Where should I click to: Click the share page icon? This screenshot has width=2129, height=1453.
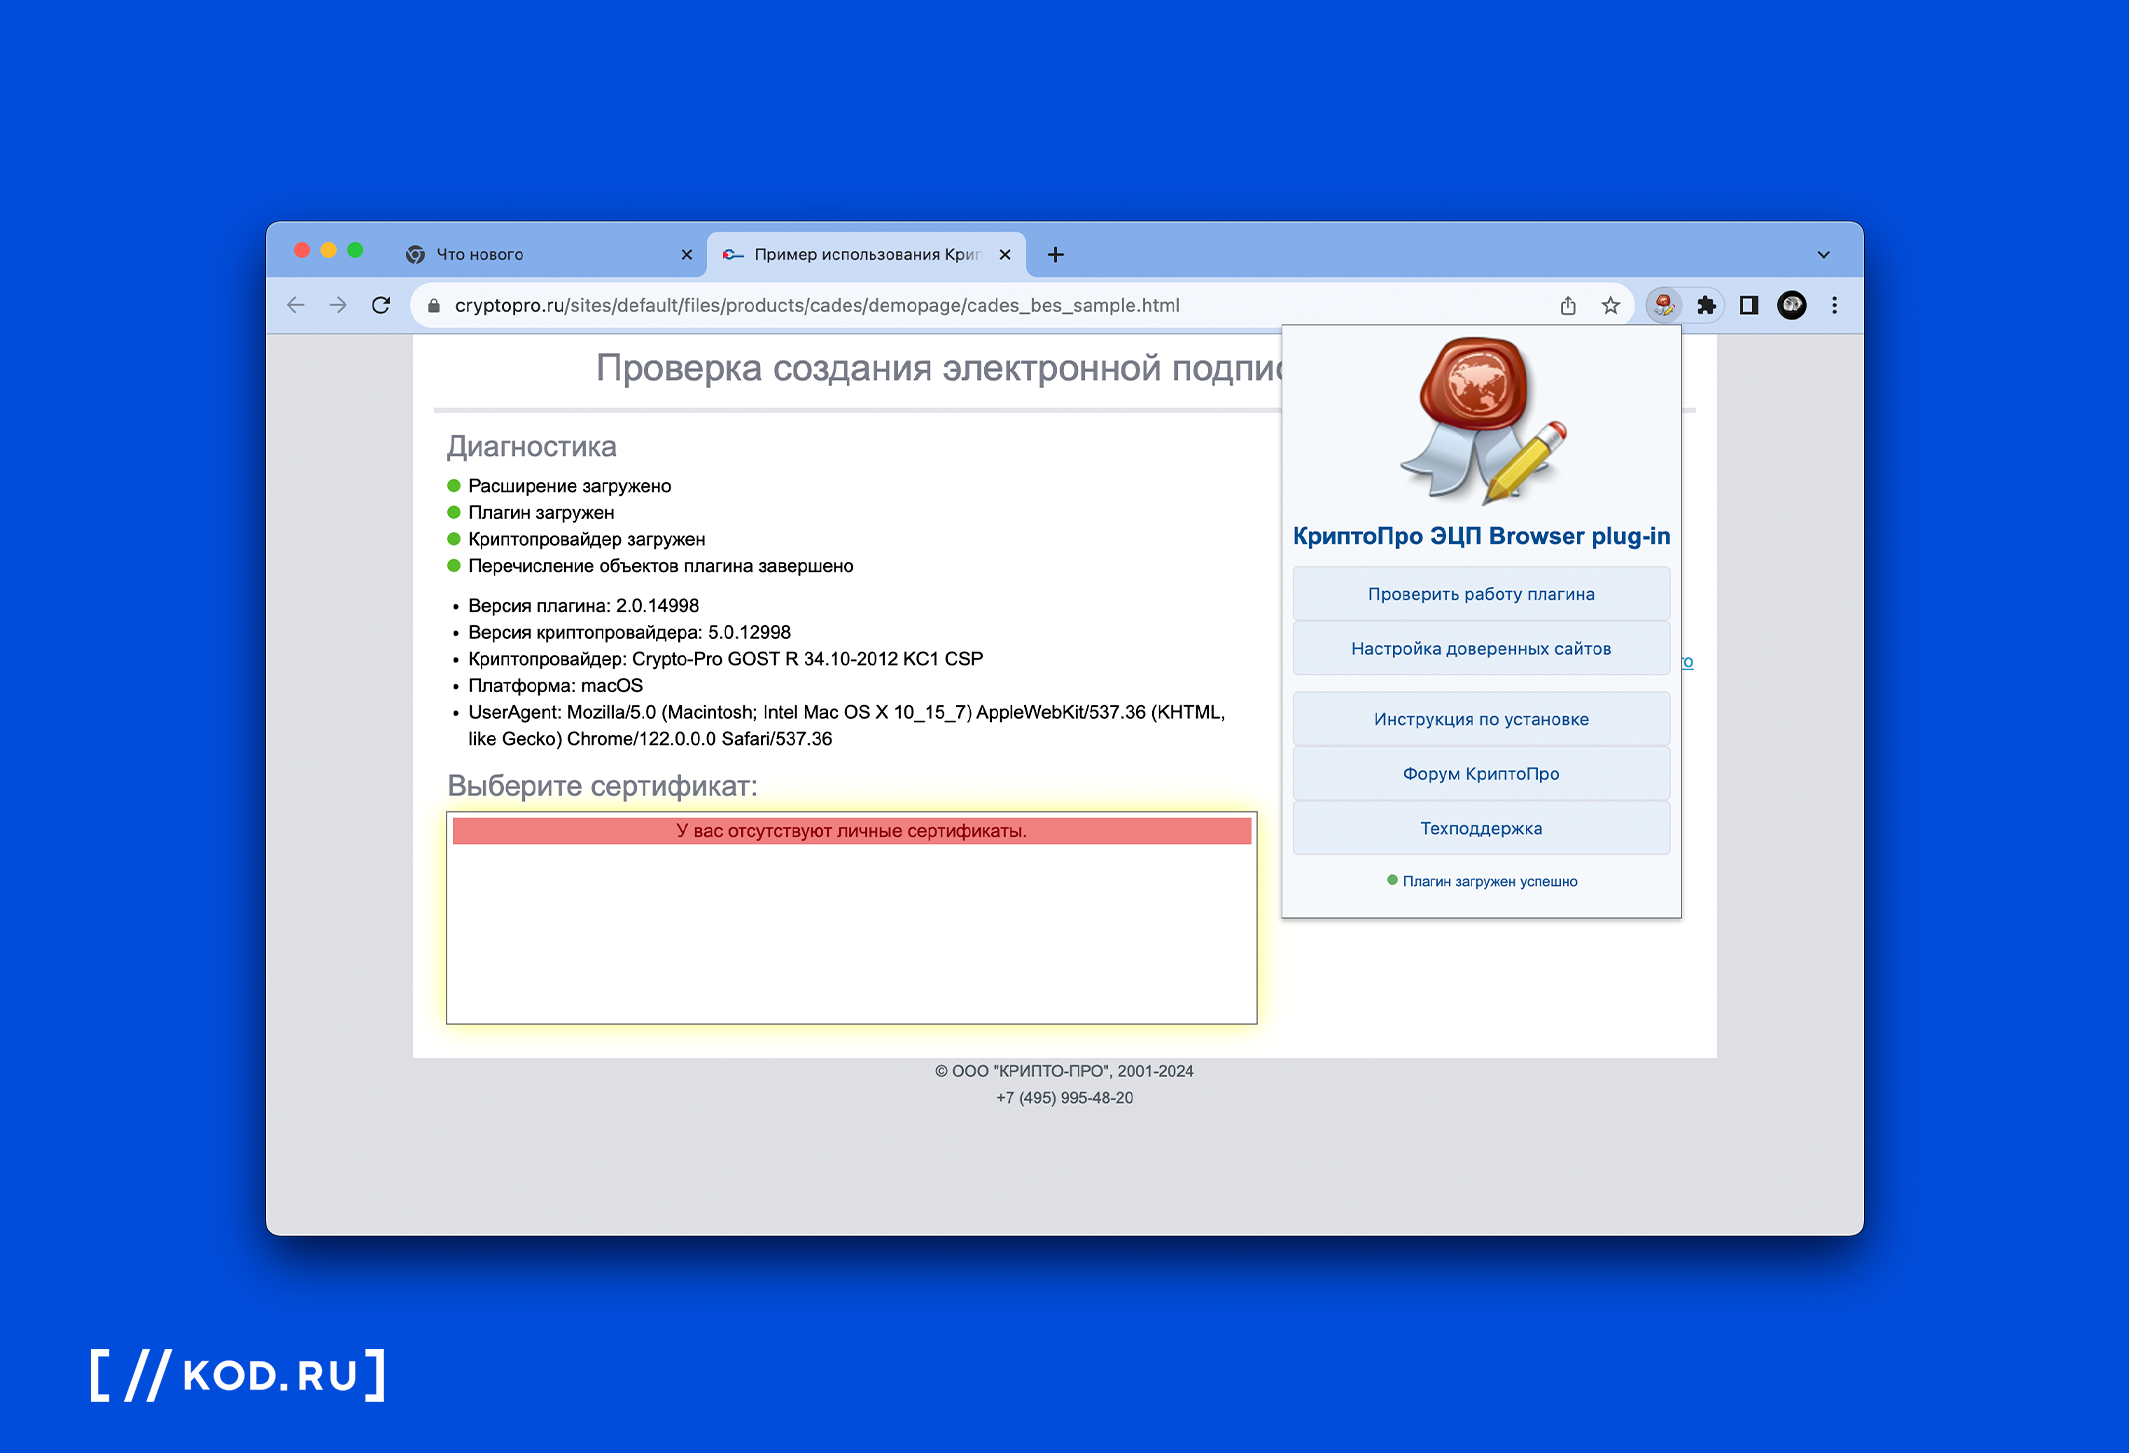[1568, 305]
